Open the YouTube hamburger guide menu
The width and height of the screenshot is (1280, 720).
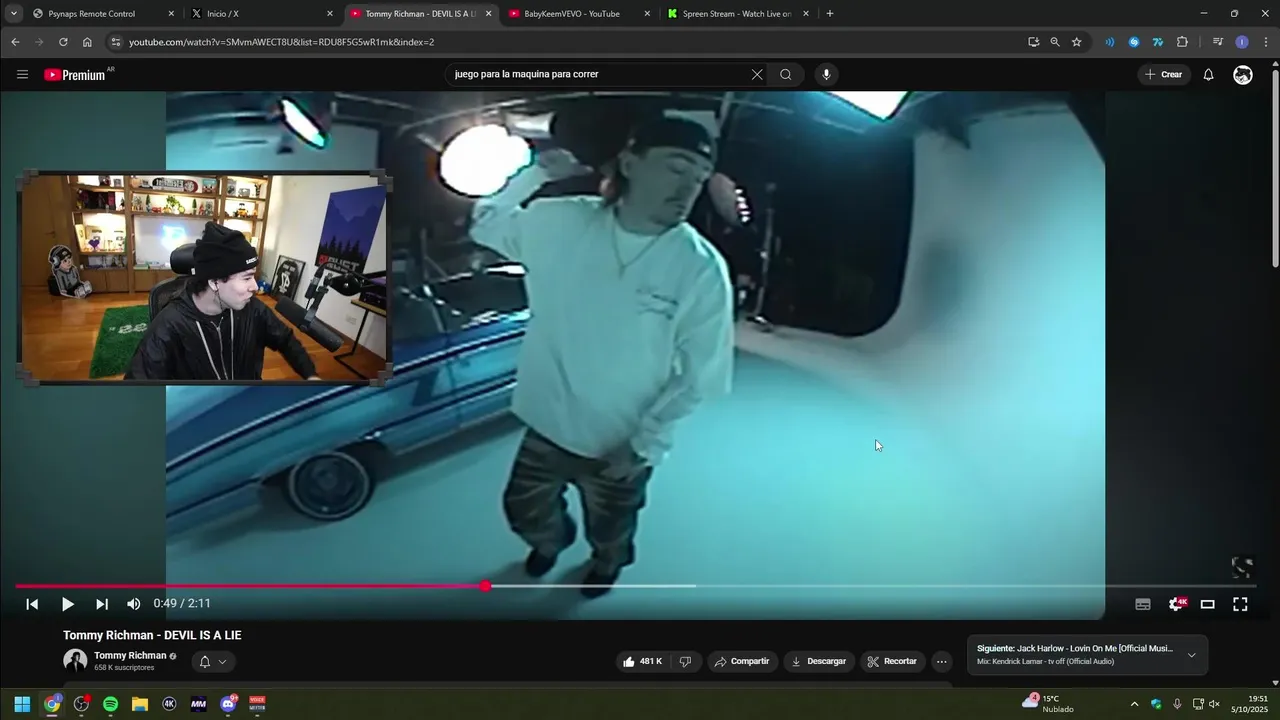(x=22, y=74)
